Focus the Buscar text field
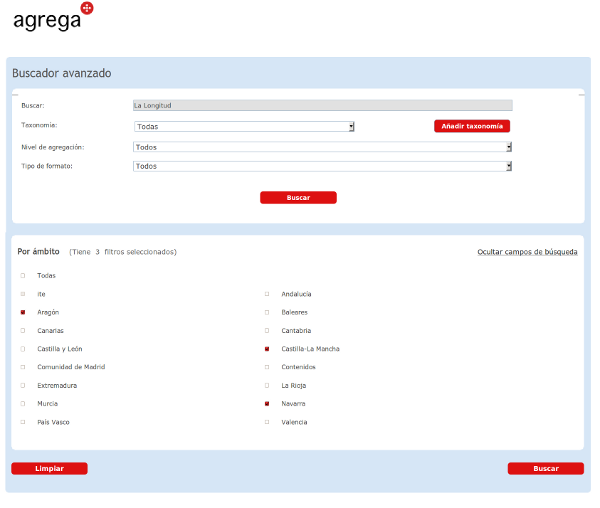This screenshot has height=508, width=600. pos(323,106)
